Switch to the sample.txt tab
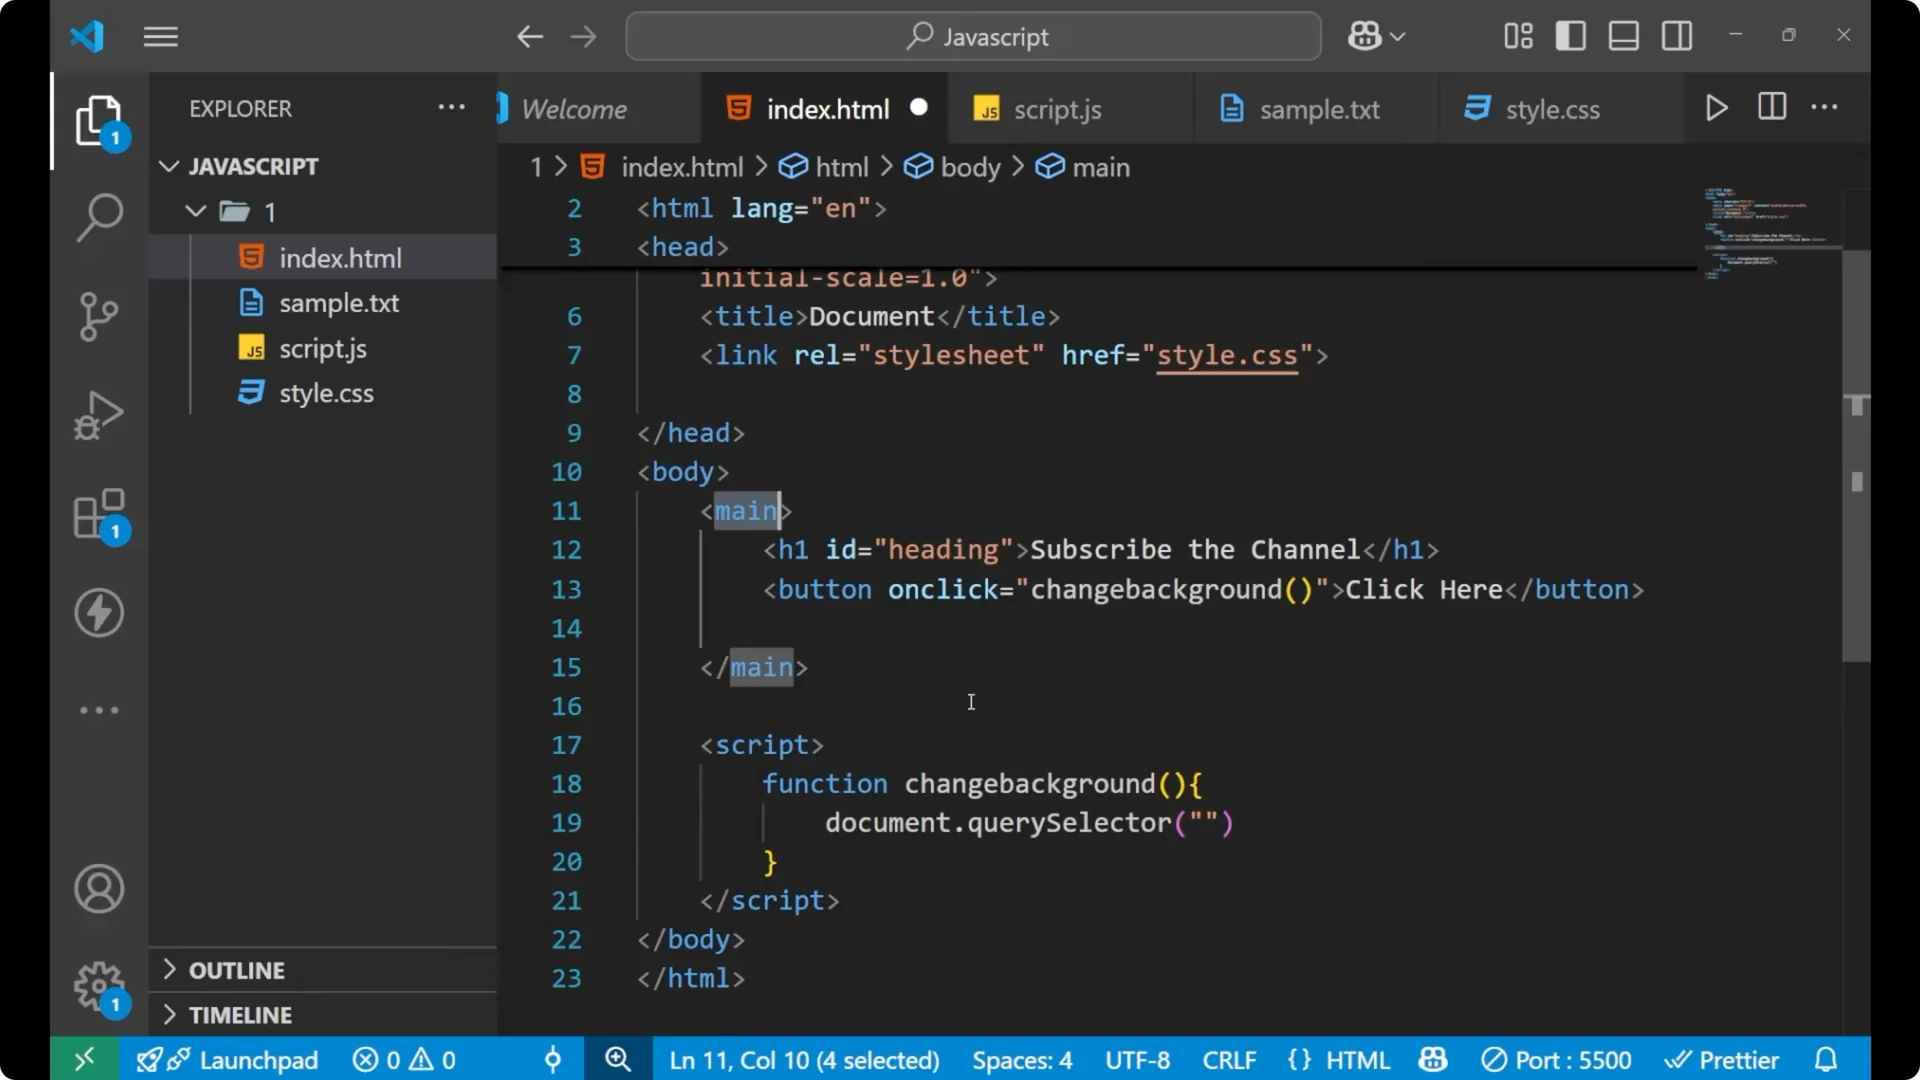Viewport: 1920px width, 1080px height. coord(1319,108)
